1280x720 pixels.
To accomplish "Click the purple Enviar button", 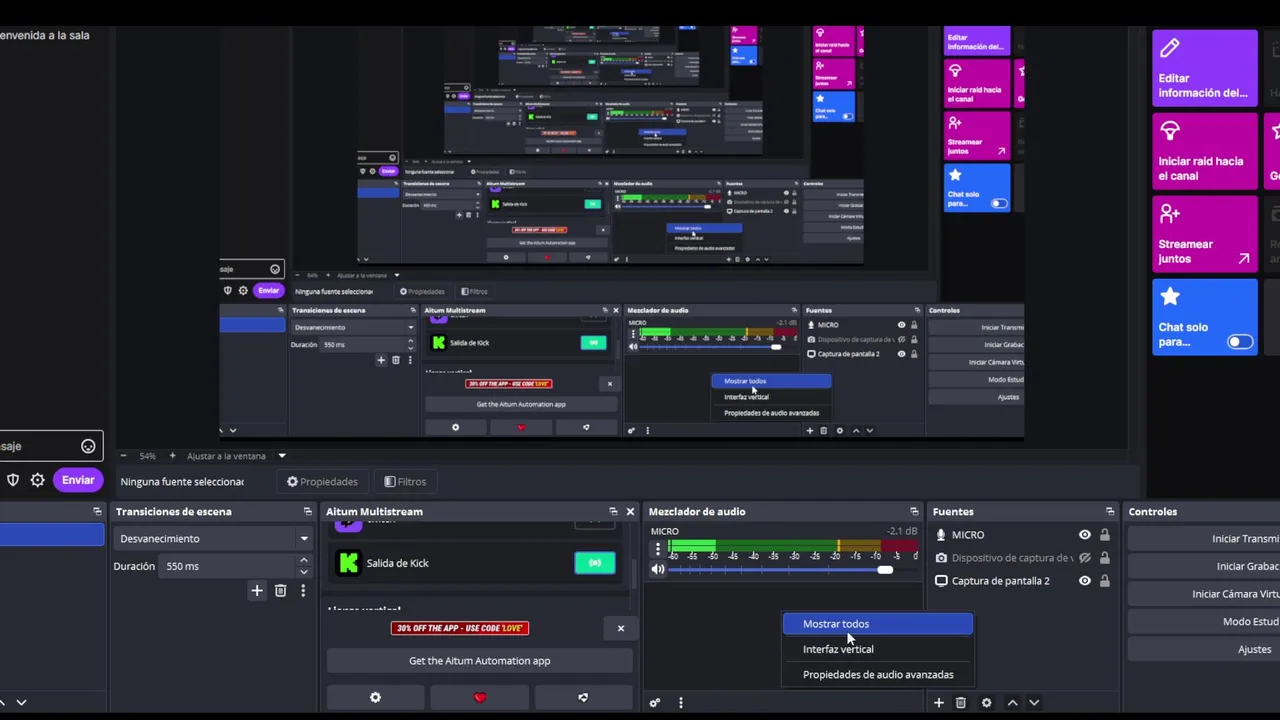I will 78,480.
